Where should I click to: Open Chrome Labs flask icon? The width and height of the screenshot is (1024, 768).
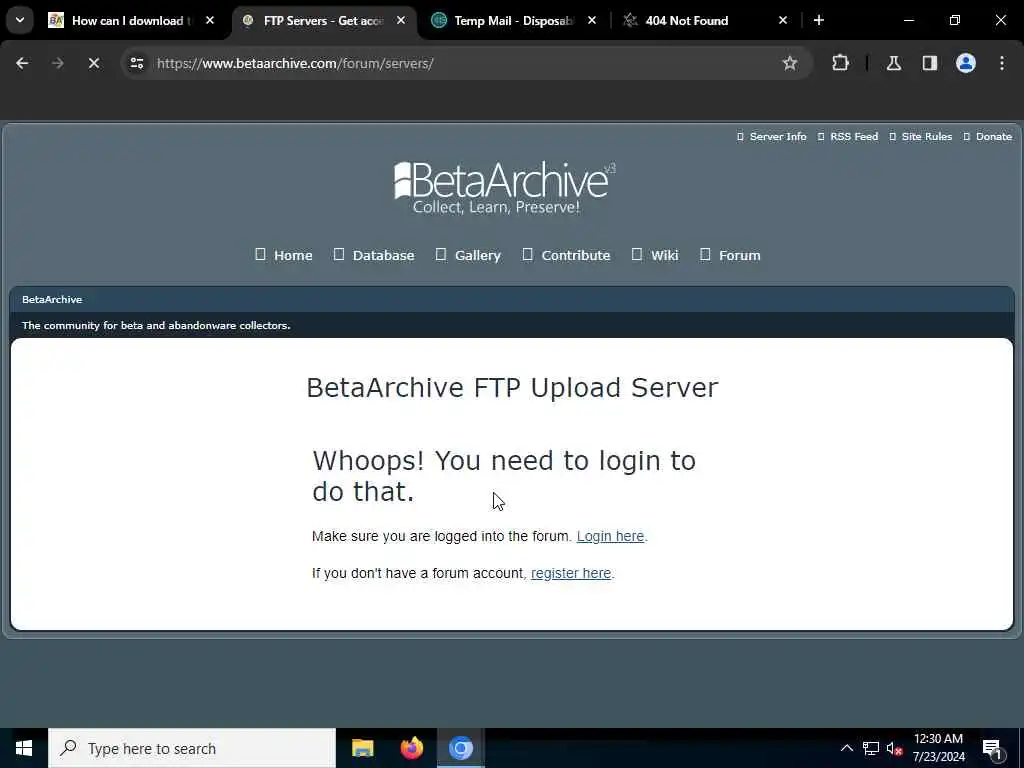893,63
